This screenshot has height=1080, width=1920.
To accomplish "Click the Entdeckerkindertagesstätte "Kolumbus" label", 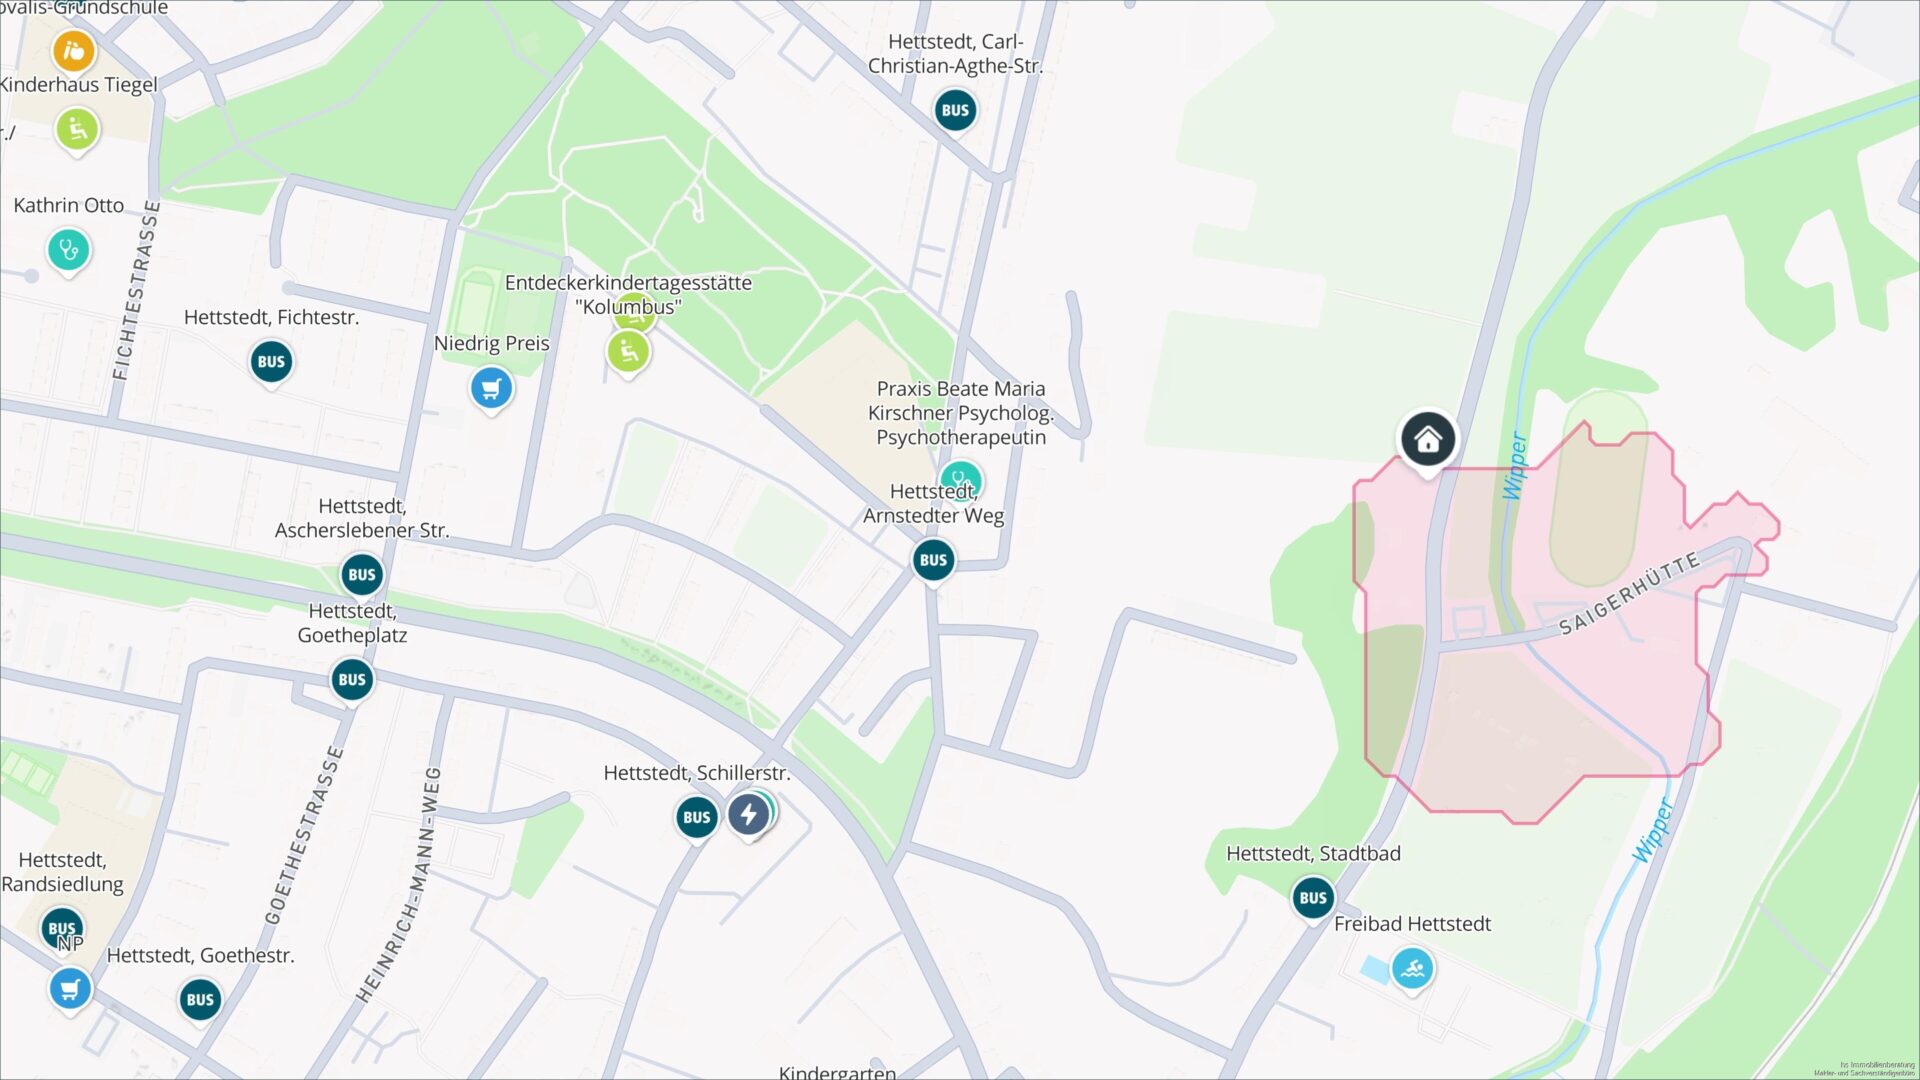I will coord(628,295).
